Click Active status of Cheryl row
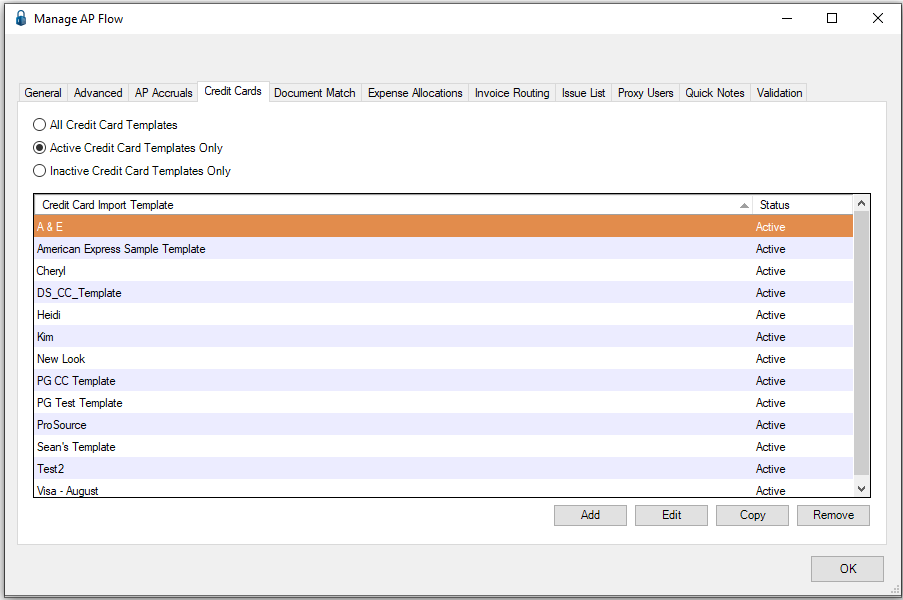 pos(771,271)
